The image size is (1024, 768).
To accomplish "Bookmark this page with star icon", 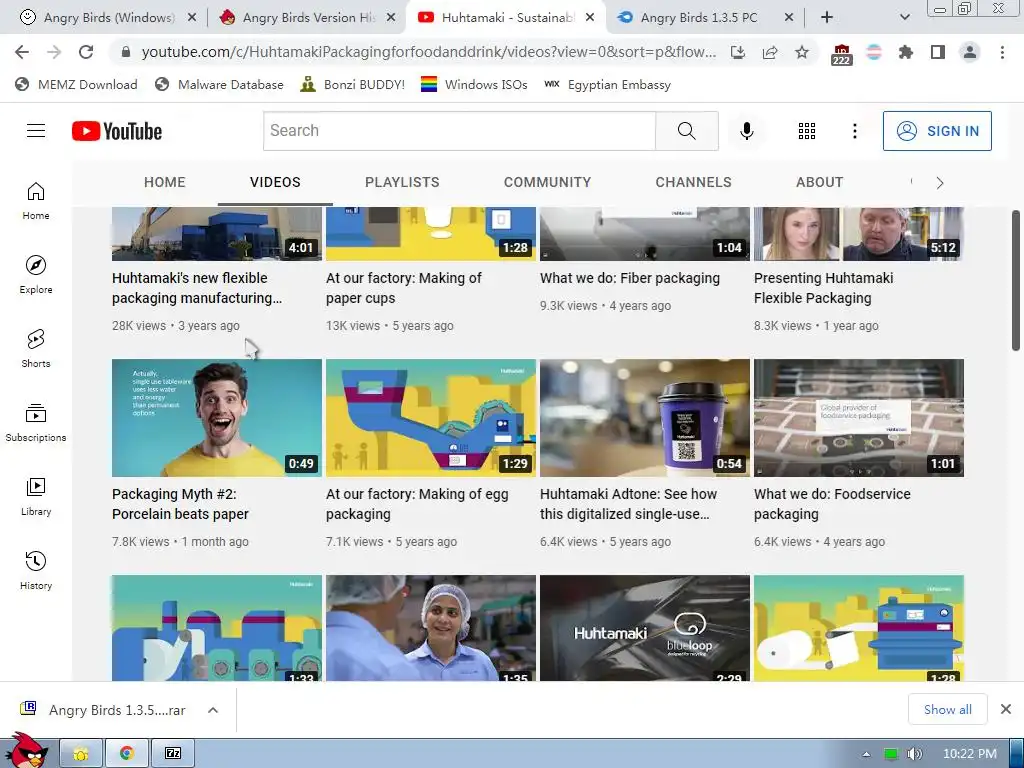I will click(x=802, y=52).
